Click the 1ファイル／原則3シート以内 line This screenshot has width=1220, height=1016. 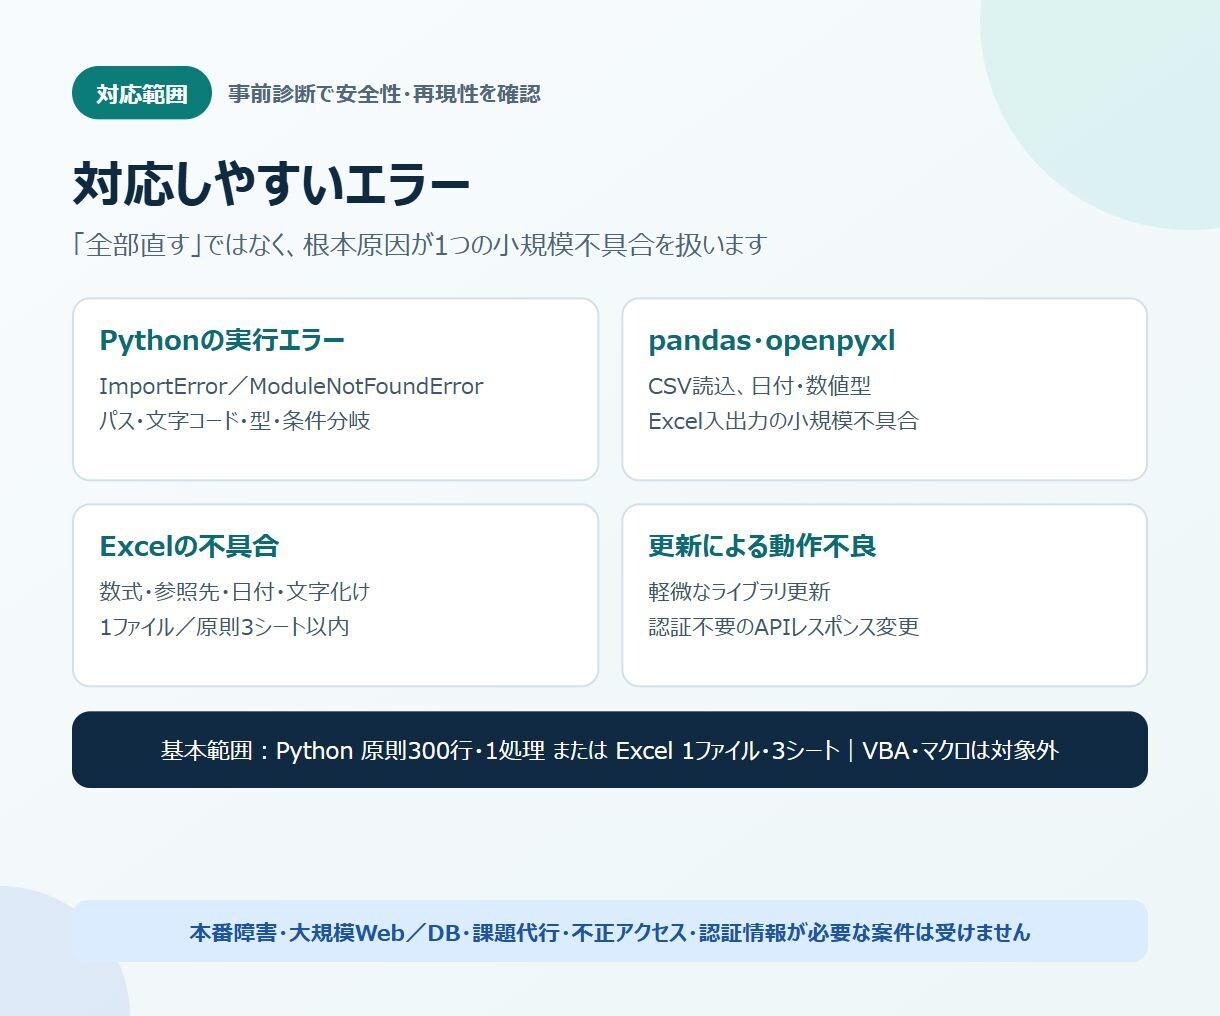(224, 627)
